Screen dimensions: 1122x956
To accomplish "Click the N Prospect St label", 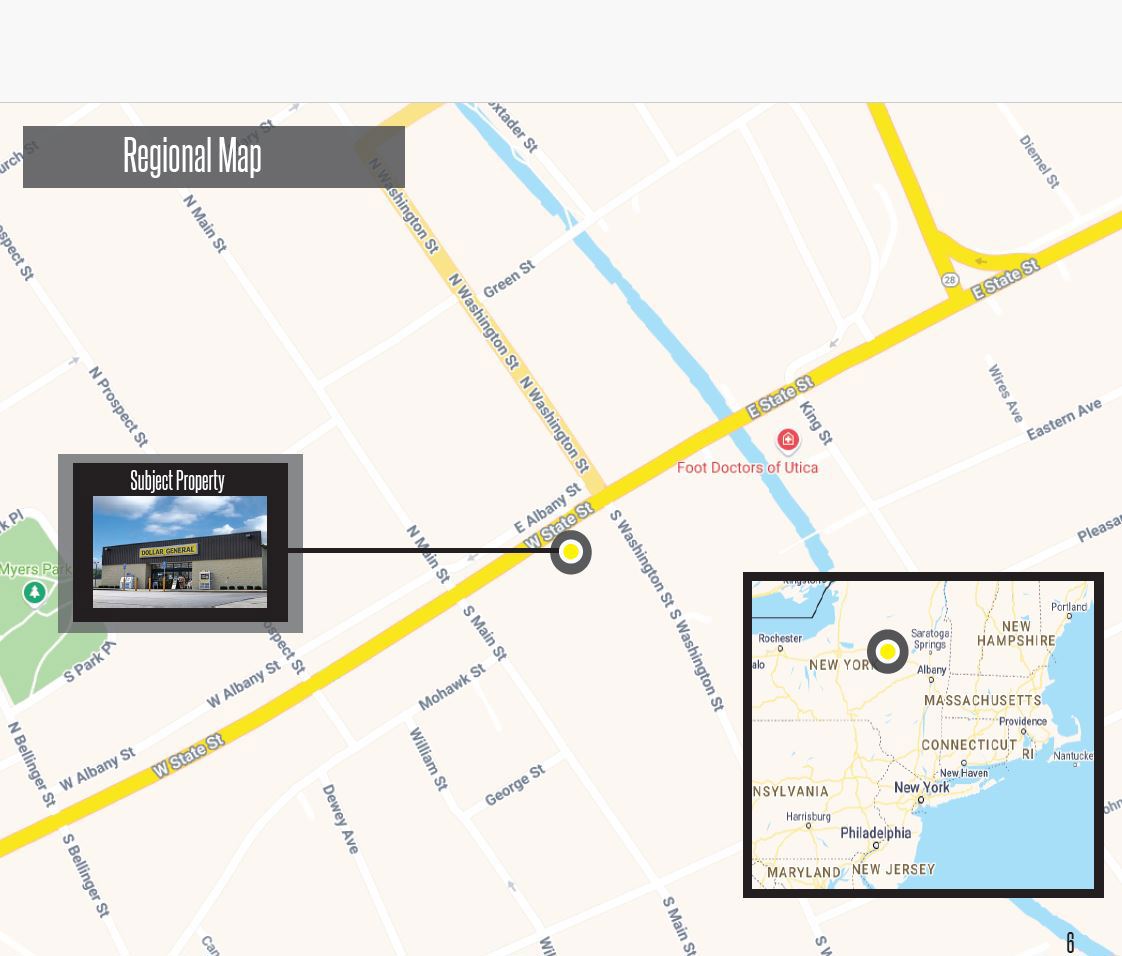I will coord(118,406).
